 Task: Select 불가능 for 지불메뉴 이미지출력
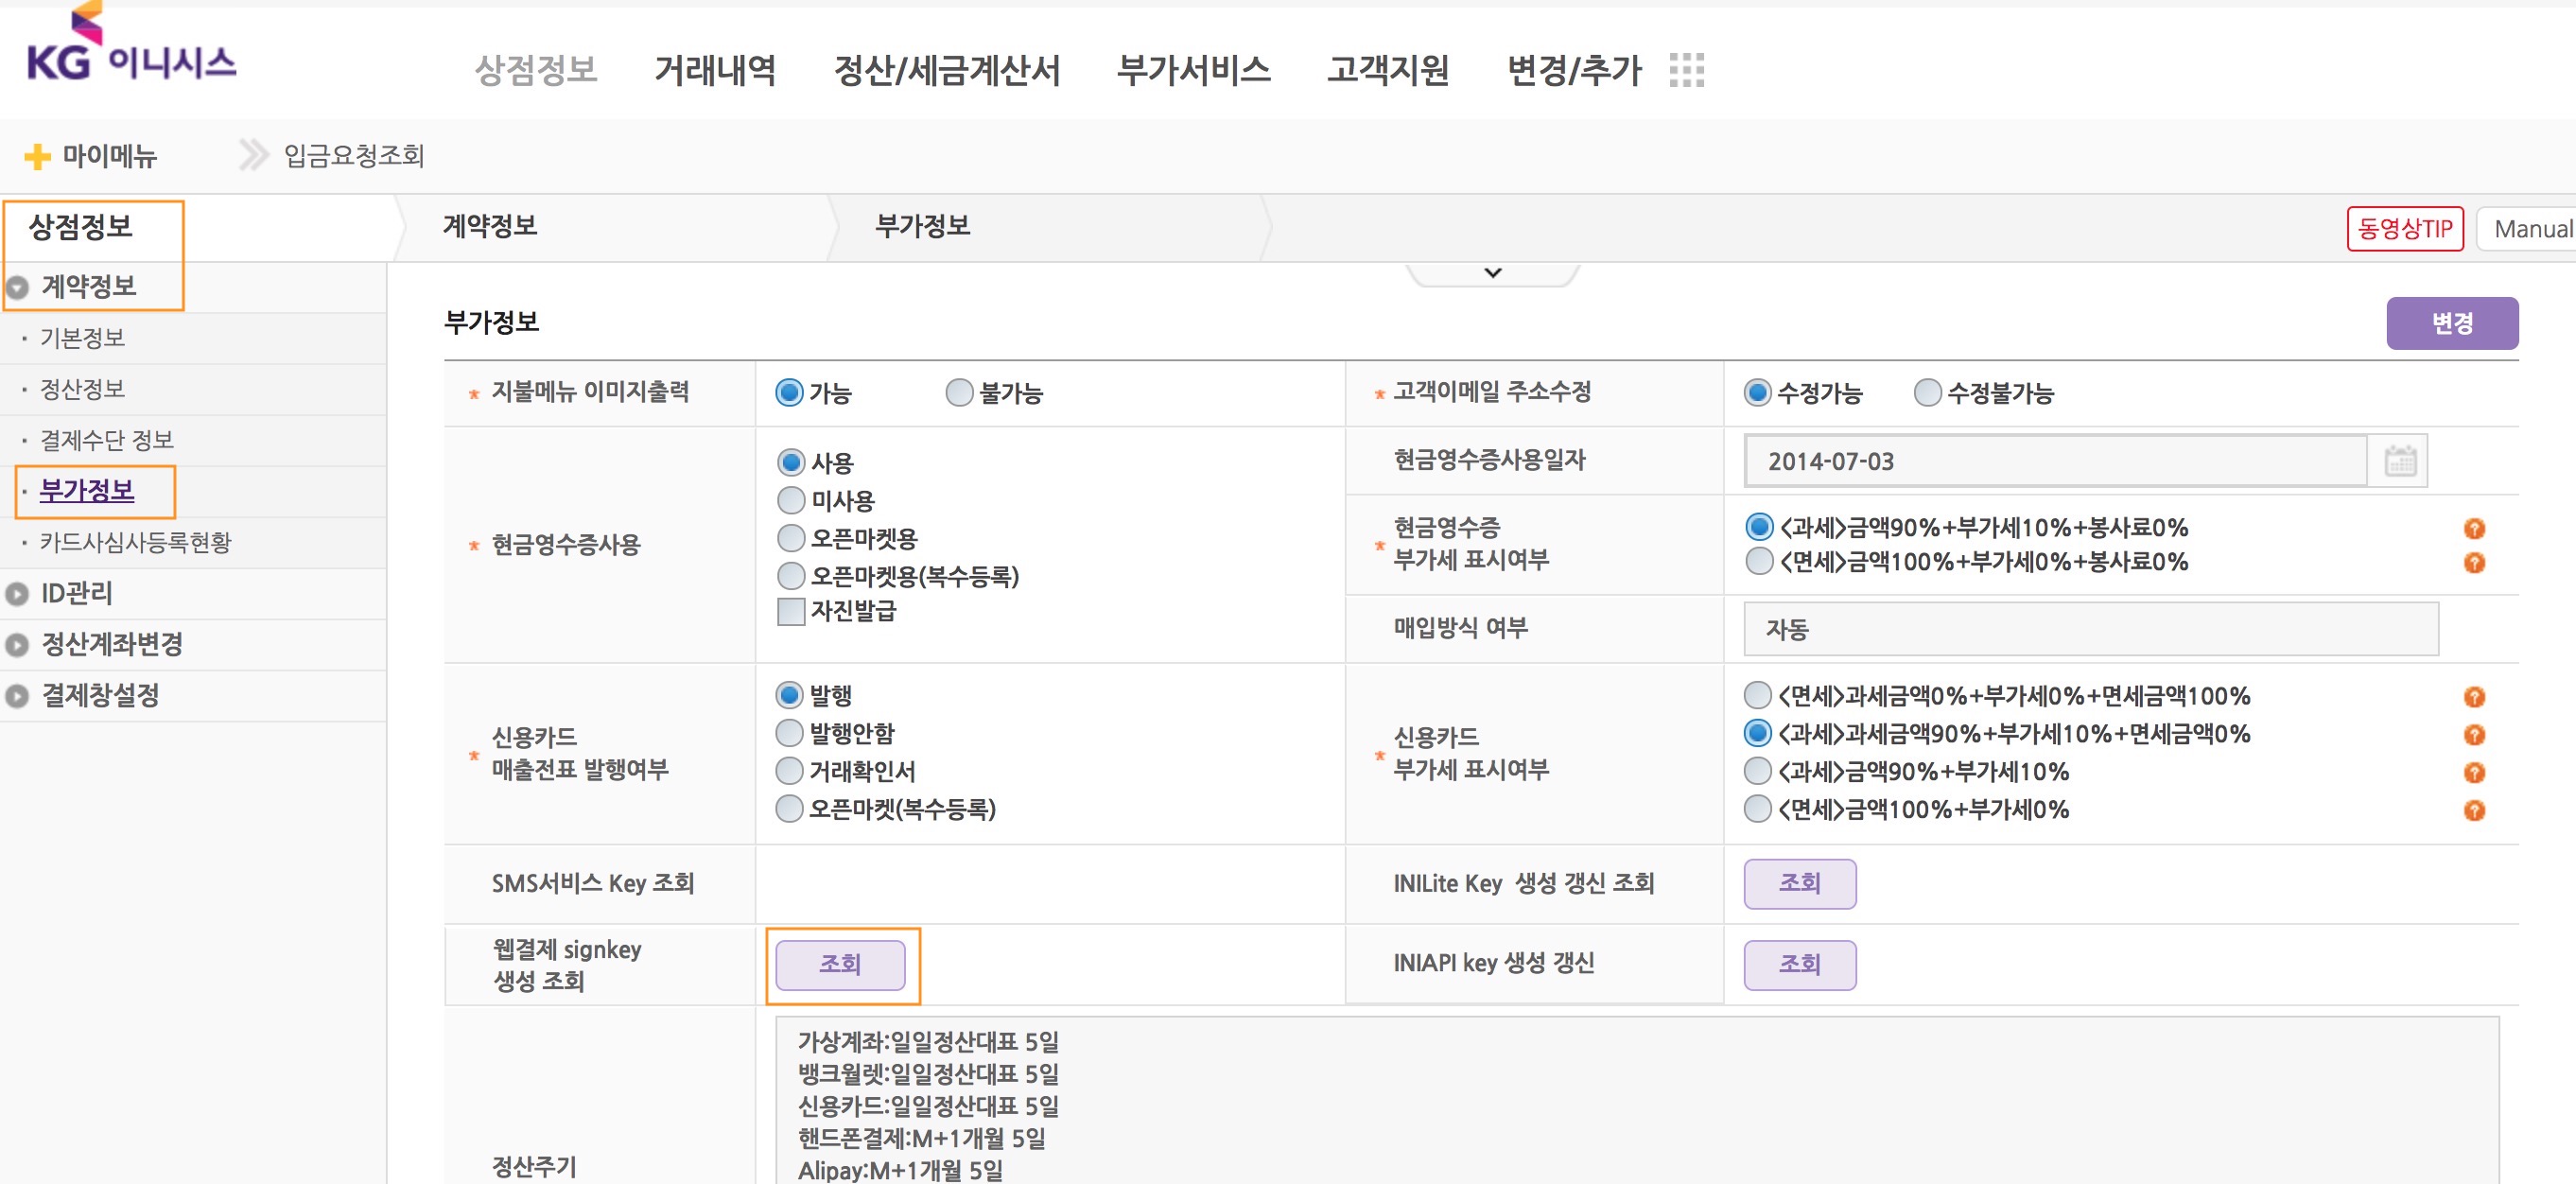click(x=957, y=393)
